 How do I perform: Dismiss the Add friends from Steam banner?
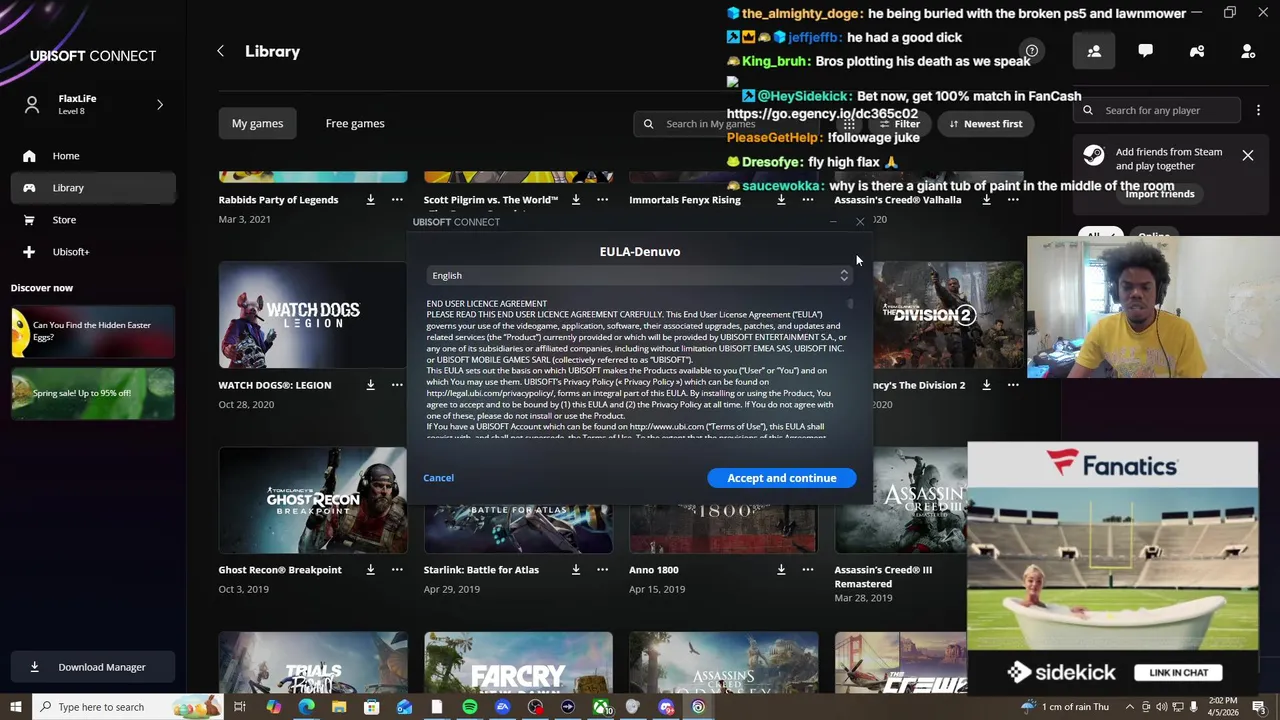[1248, 156]
